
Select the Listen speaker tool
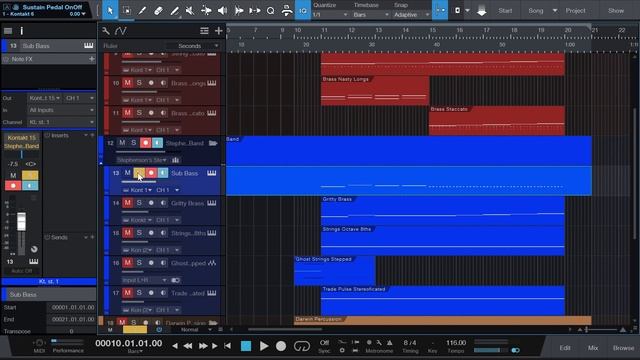point(222,11)
